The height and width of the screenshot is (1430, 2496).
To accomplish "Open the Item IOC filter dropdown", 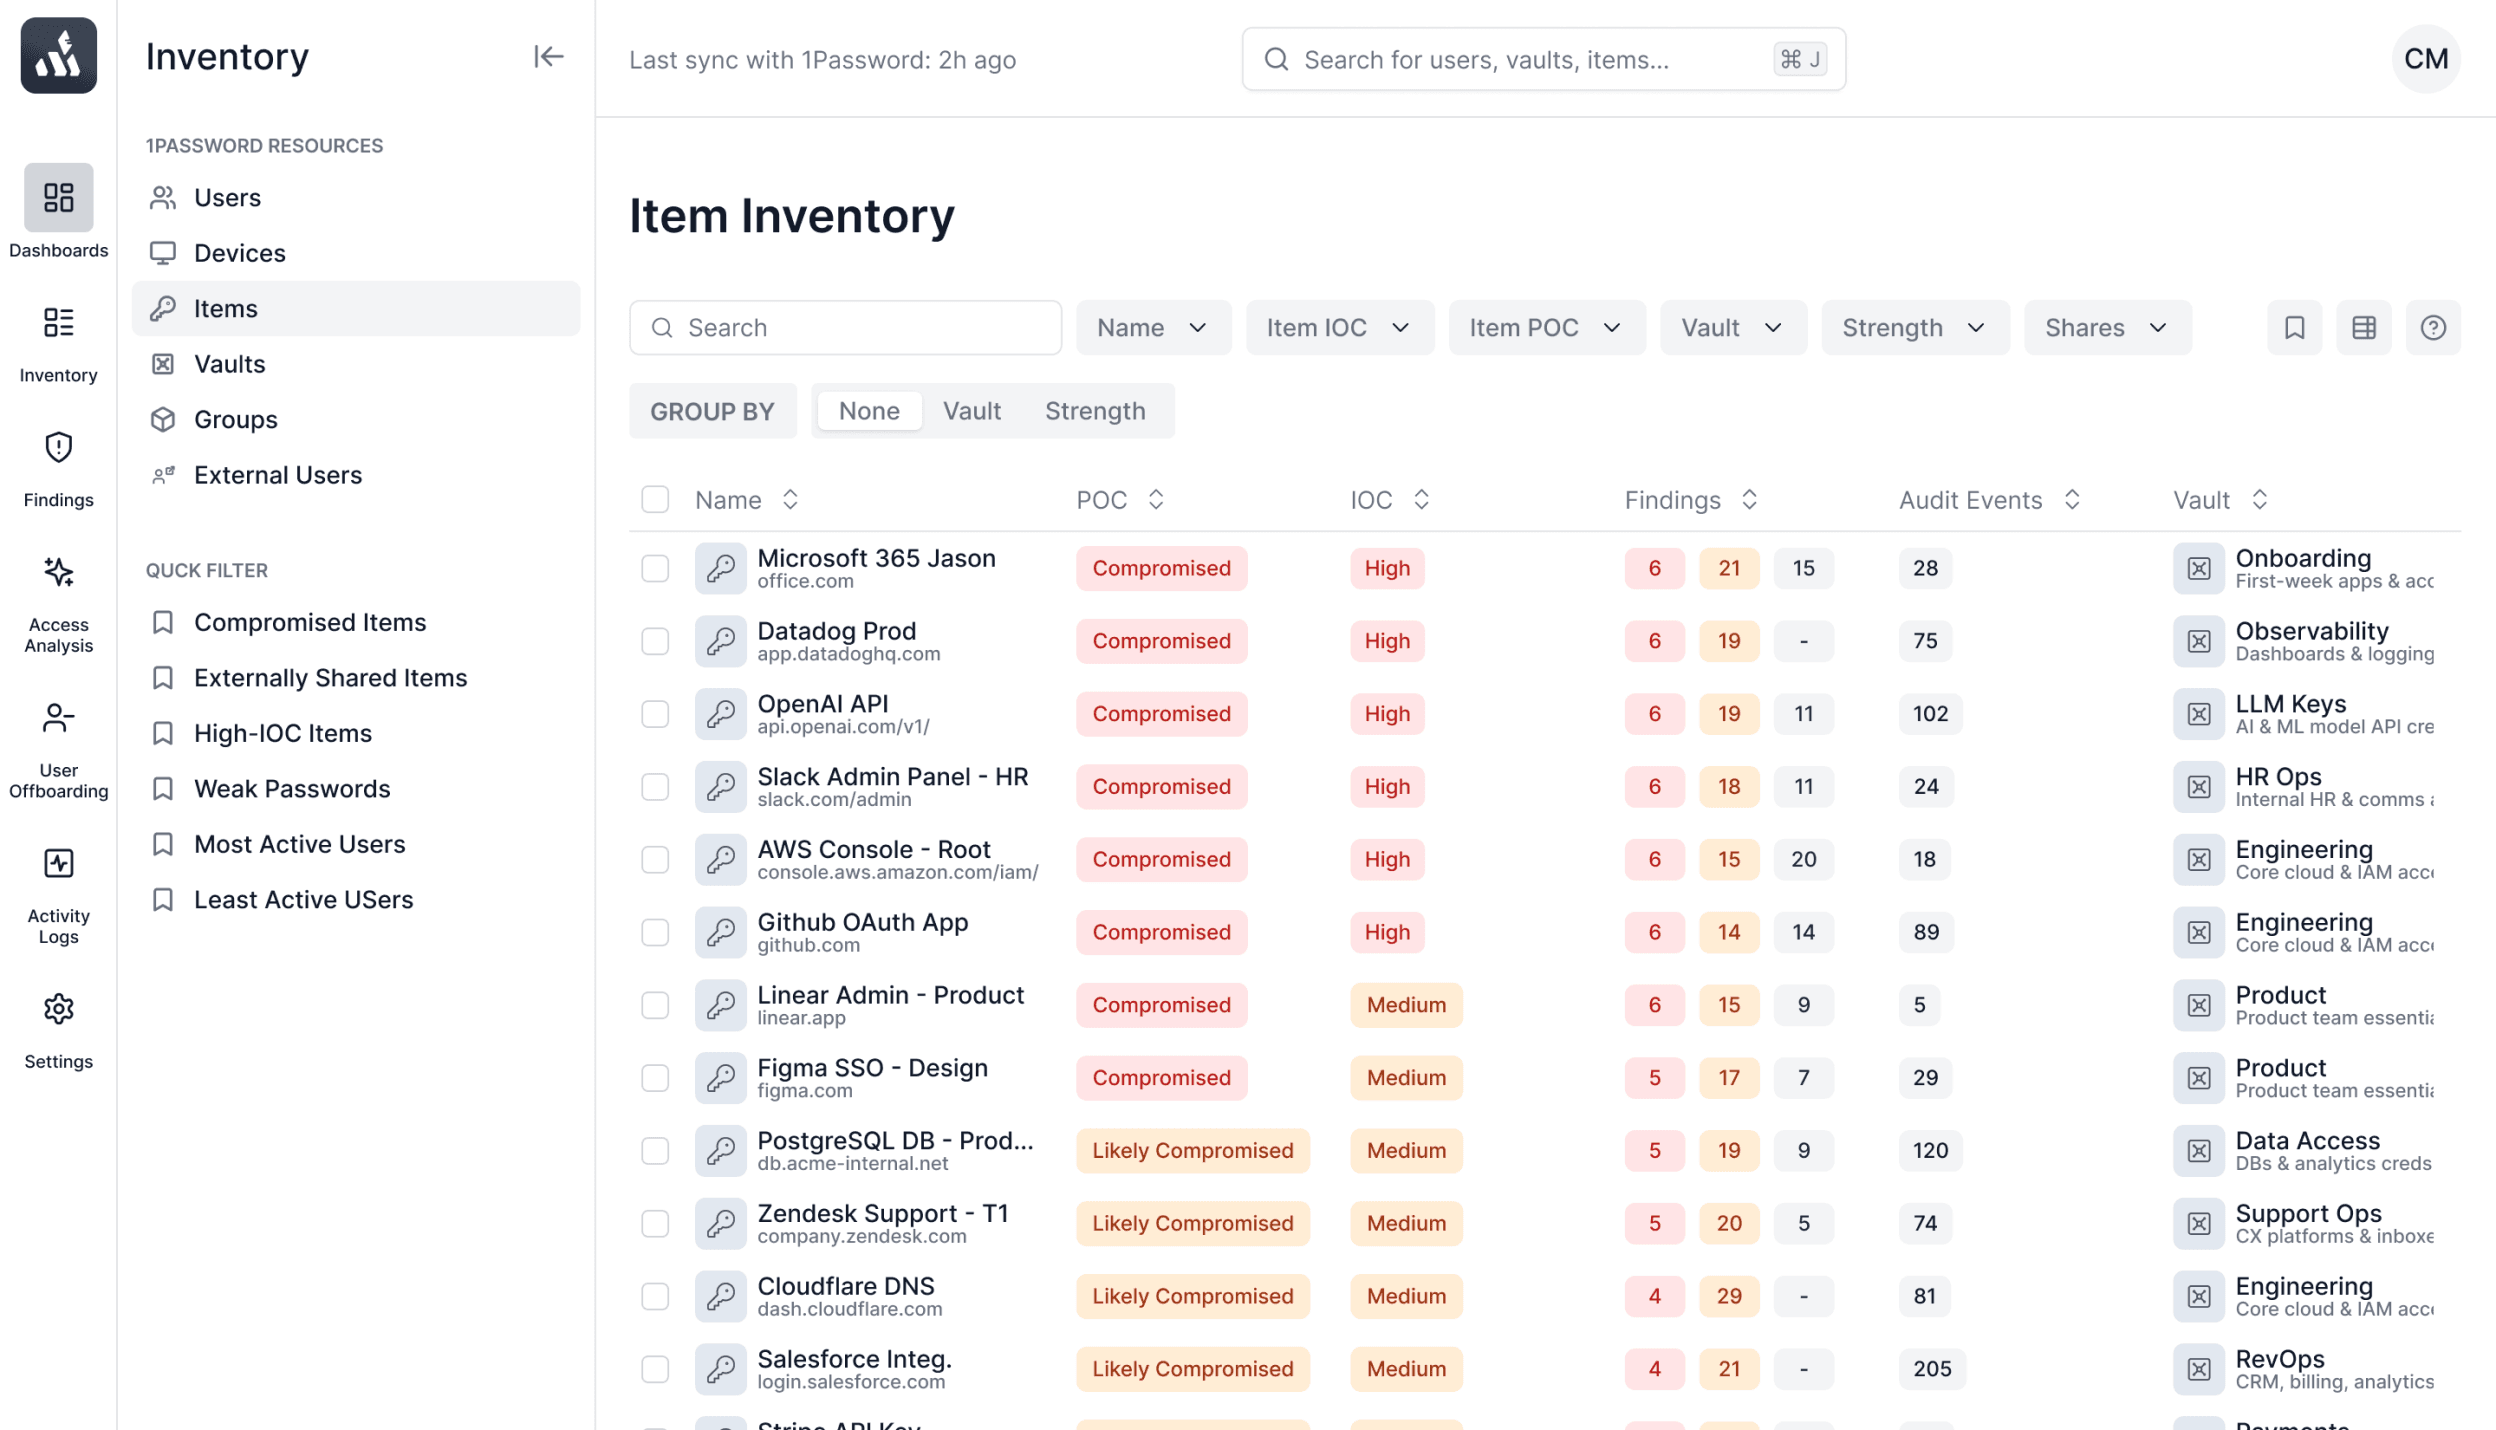I will point(1339,328).
